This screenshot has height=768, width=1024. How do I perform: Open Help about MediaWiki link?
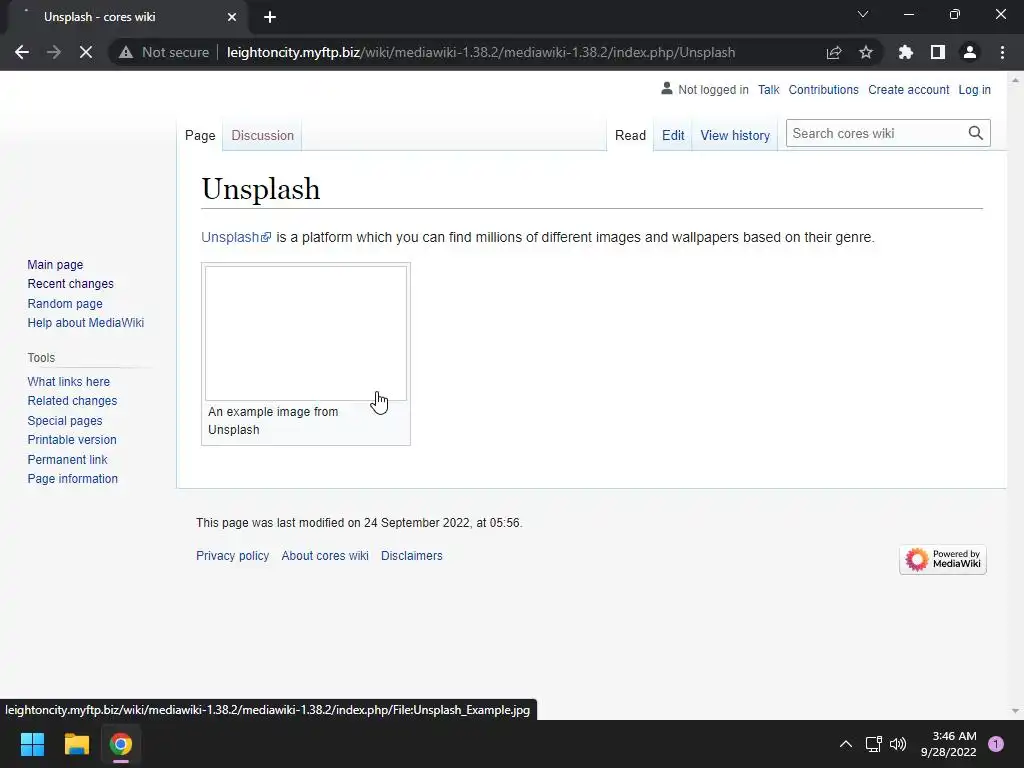click(86, 323)
